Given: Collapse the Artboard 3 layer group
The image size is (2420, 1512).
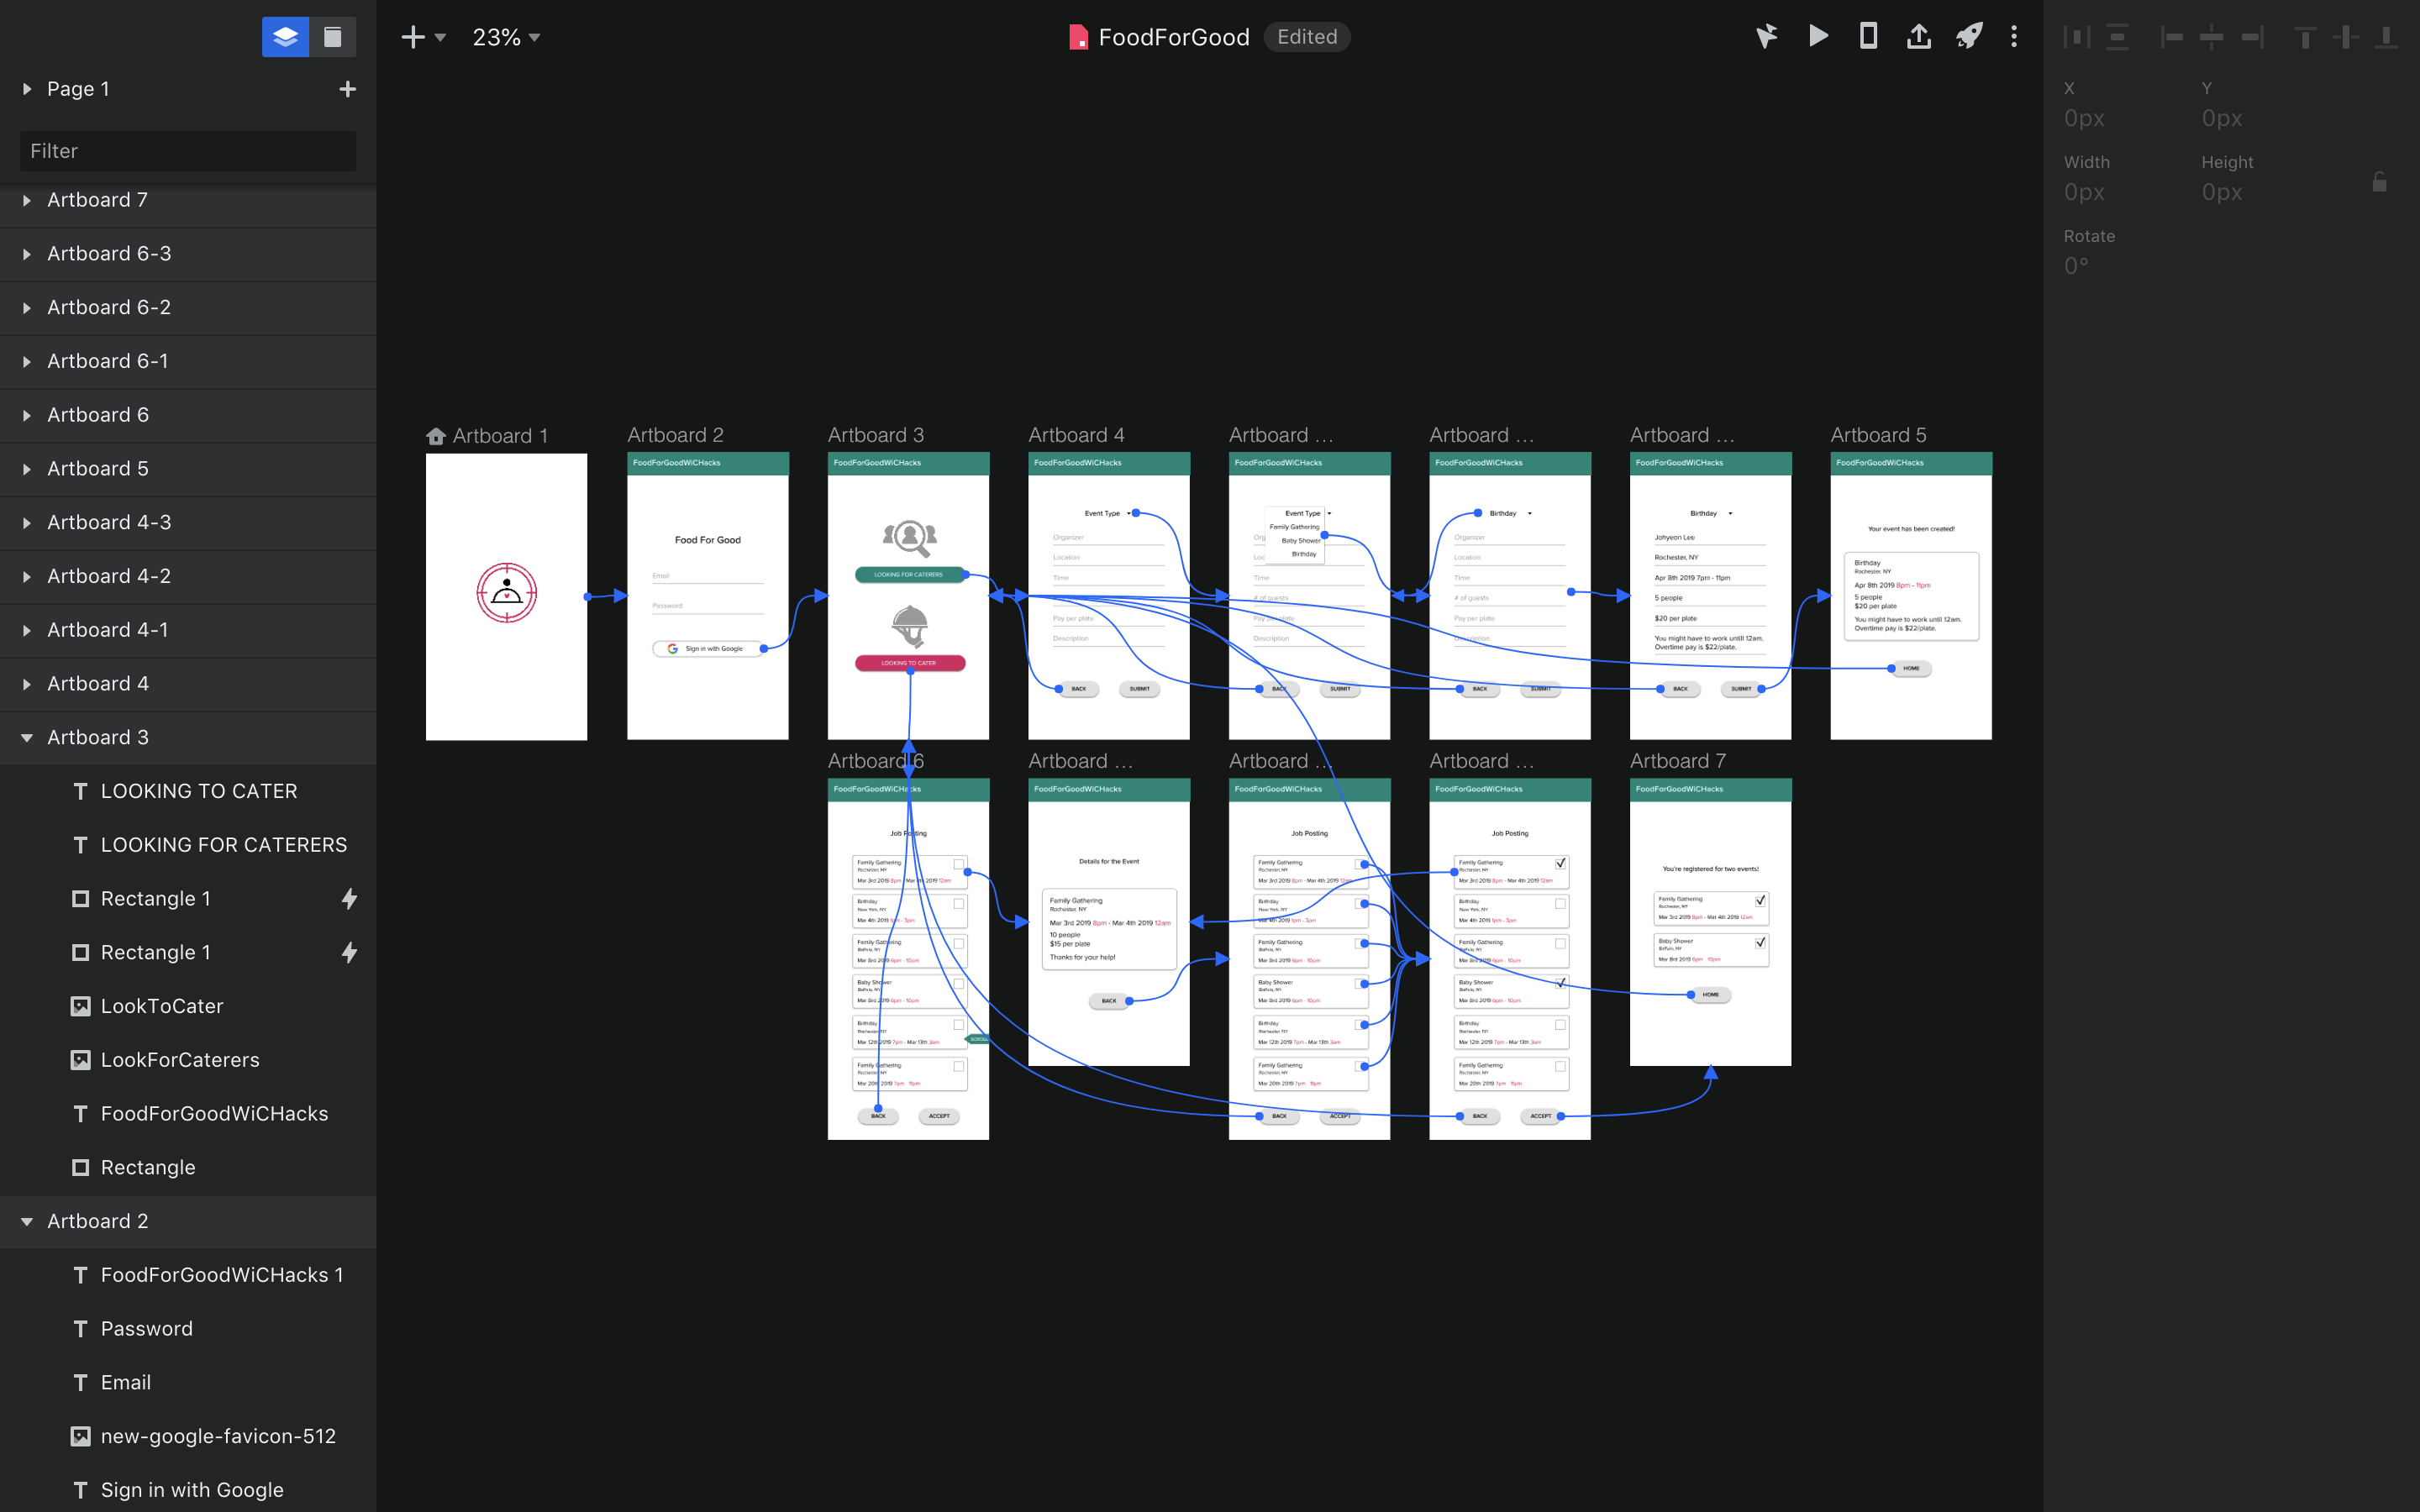Looking at the screenshot, I should click(x=27, y=738).
